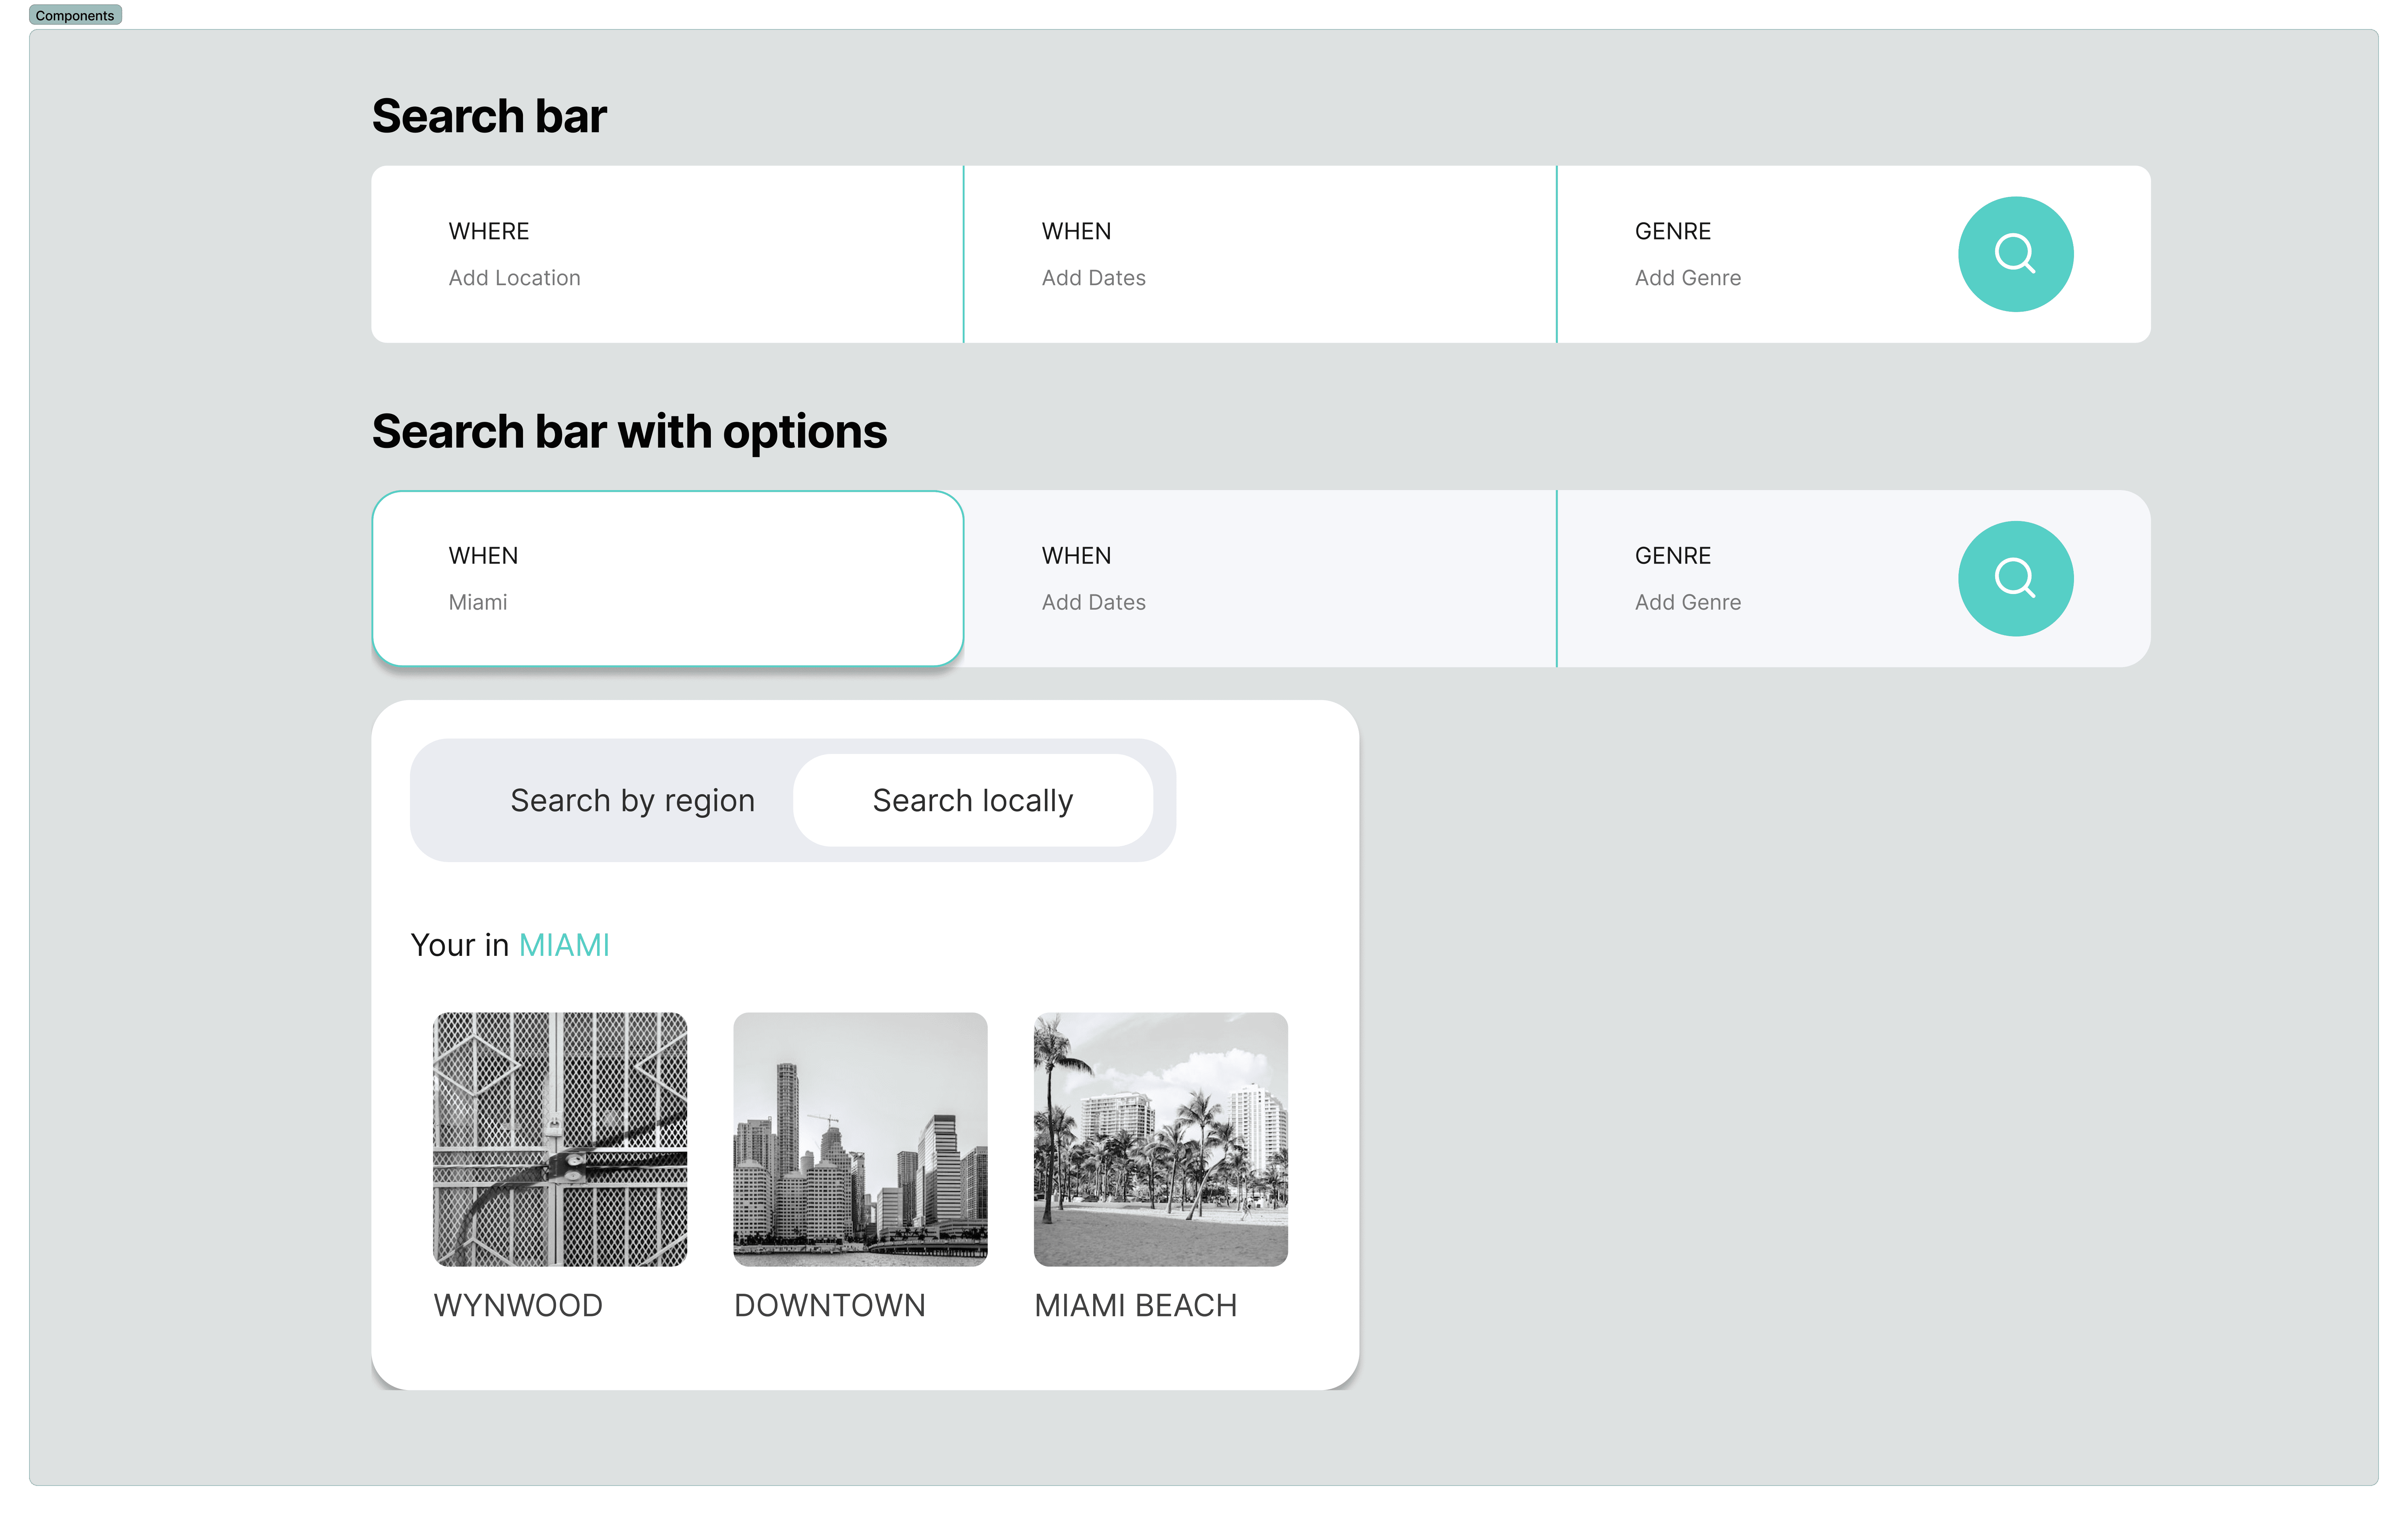This screenshot has height=1515, width=2408.
Task: Click the search icon in the options search bar
Action: tap(2015, 578)
